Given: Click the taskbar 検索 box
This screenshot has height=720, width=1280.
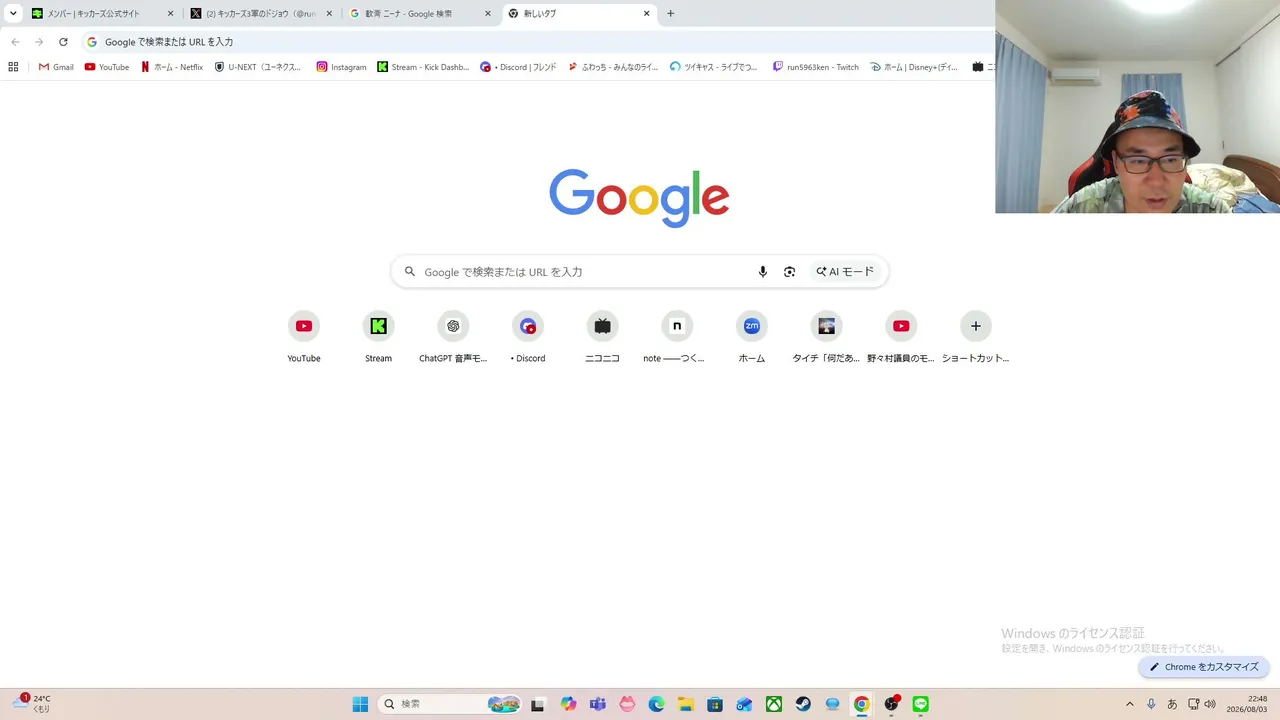Looking at the screenshot, I should (451, 704).
